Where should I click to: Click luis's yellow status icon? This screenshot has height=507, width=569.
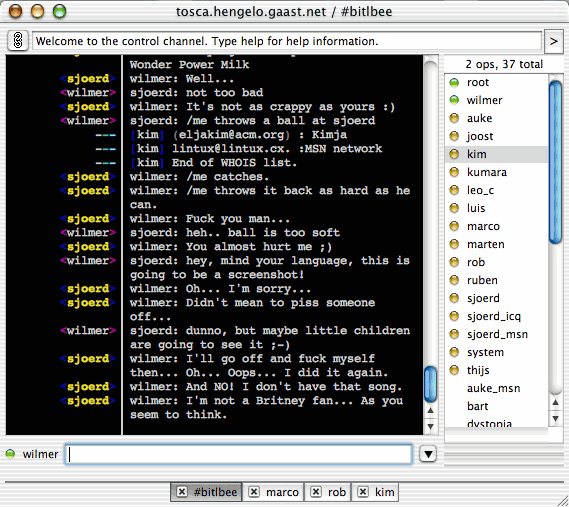(x=454, y=208)
